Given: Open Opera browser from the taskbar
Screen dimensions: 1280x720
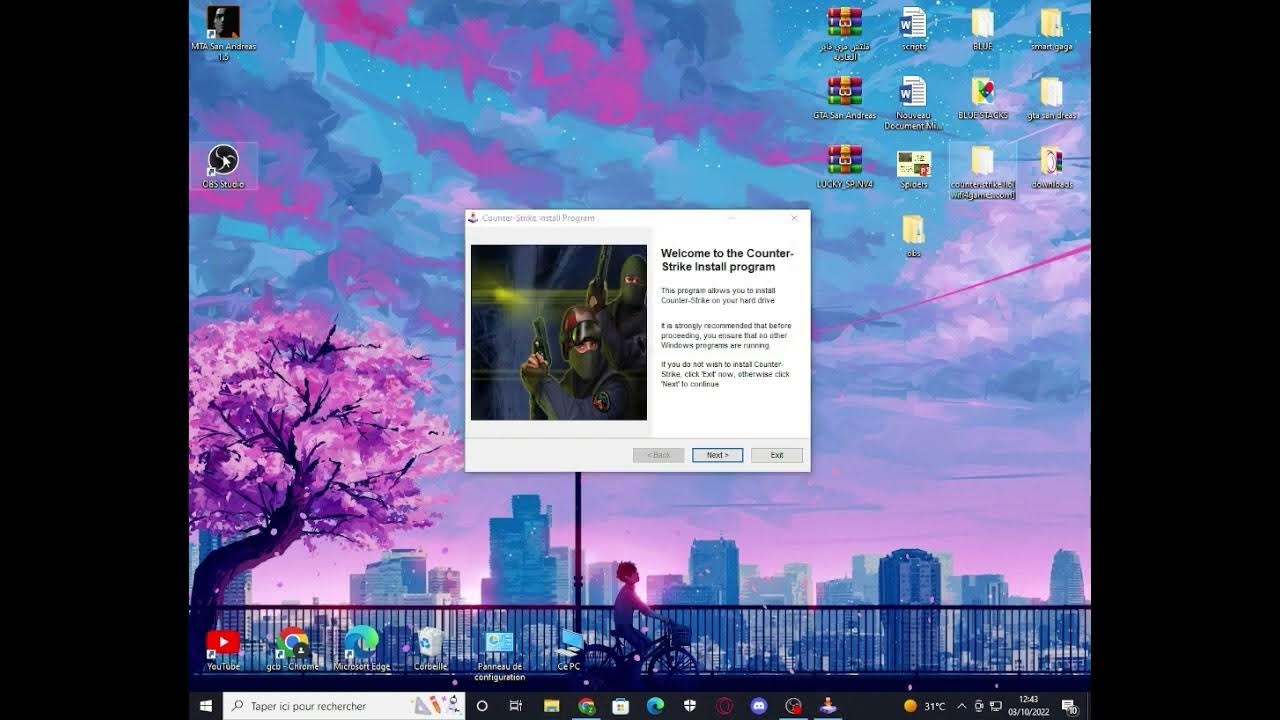Looking at the screenshot, I should 724,706.
